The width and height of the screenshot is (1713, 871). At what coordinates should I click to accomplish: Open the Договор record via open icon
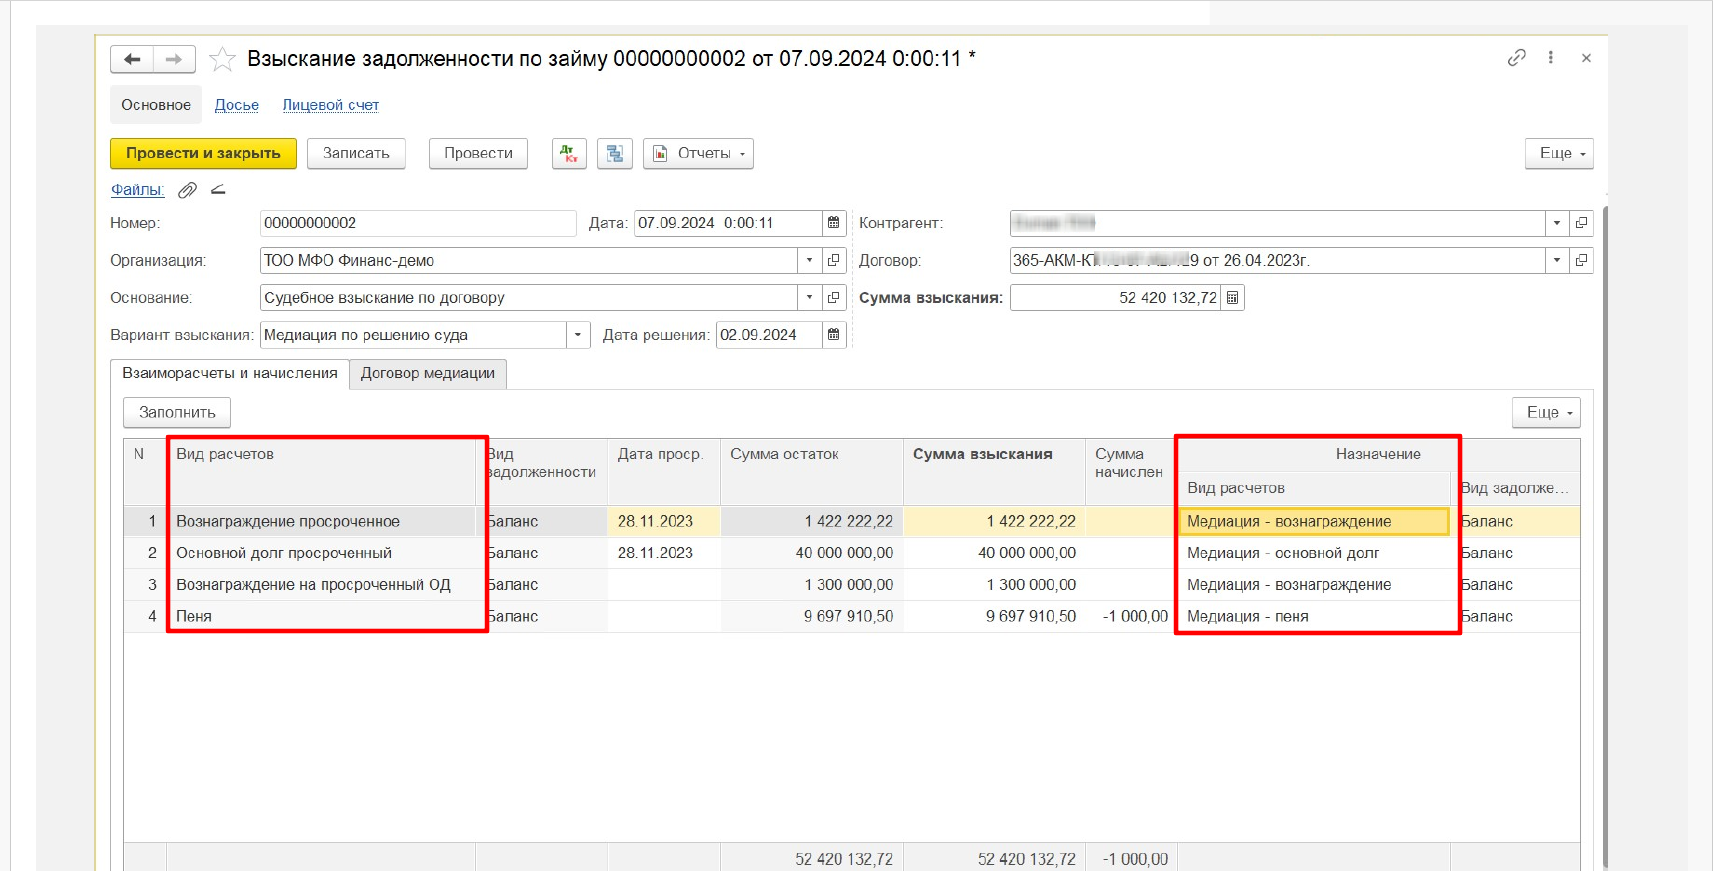1581,261
